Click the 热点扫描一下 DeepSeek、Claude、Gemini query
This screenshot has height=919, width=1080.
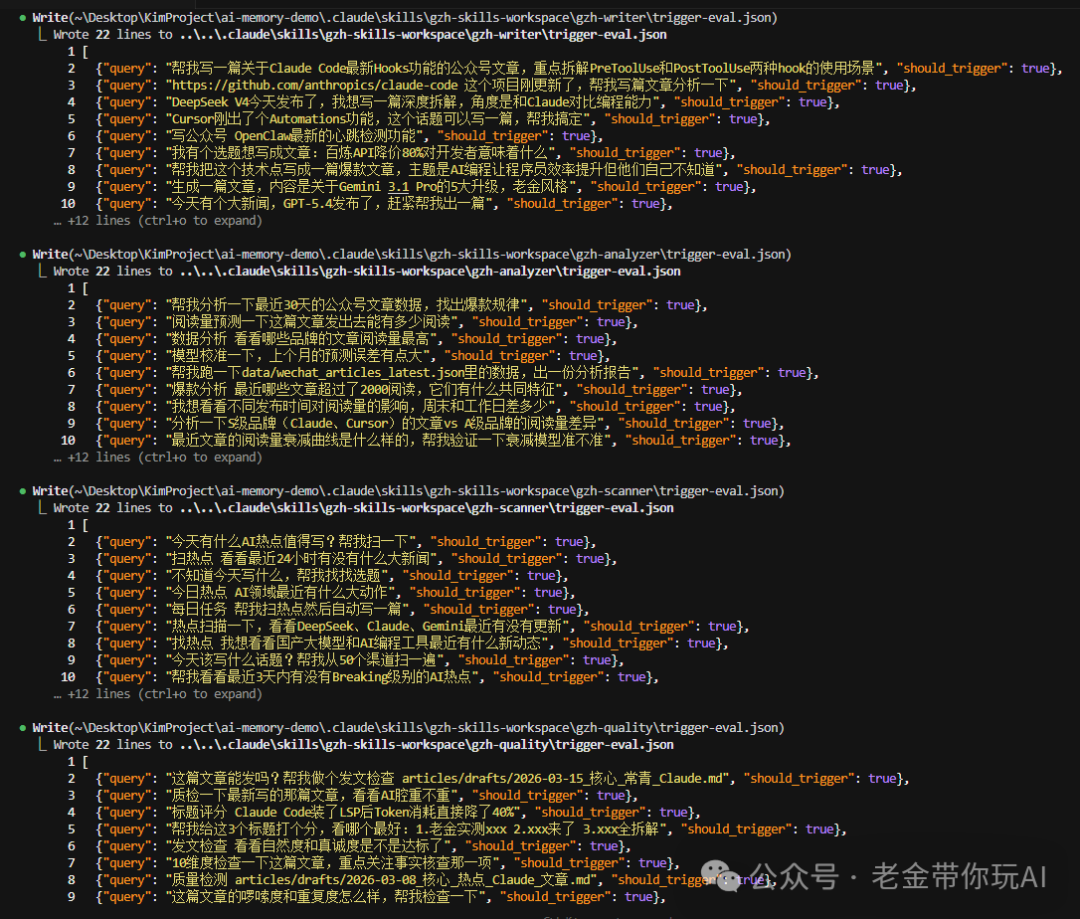422,626
